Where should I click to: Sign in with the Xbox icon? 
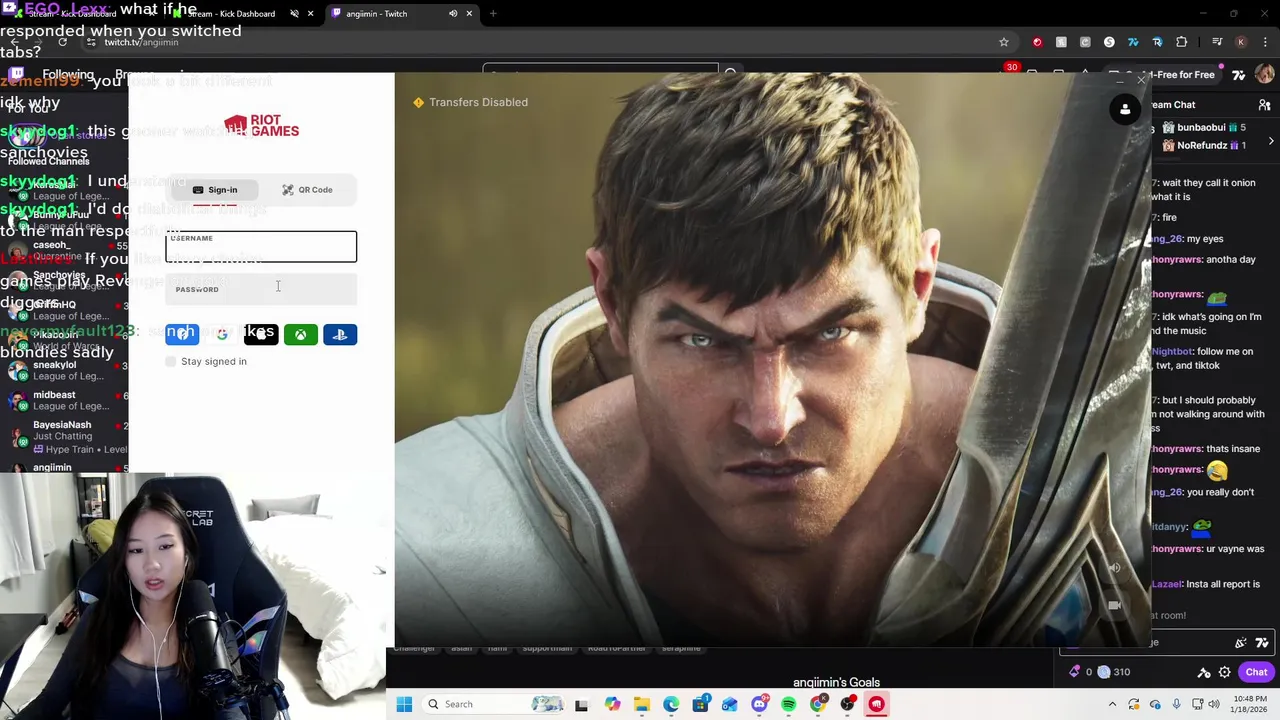pyautogui.click(x=300, y=334)
